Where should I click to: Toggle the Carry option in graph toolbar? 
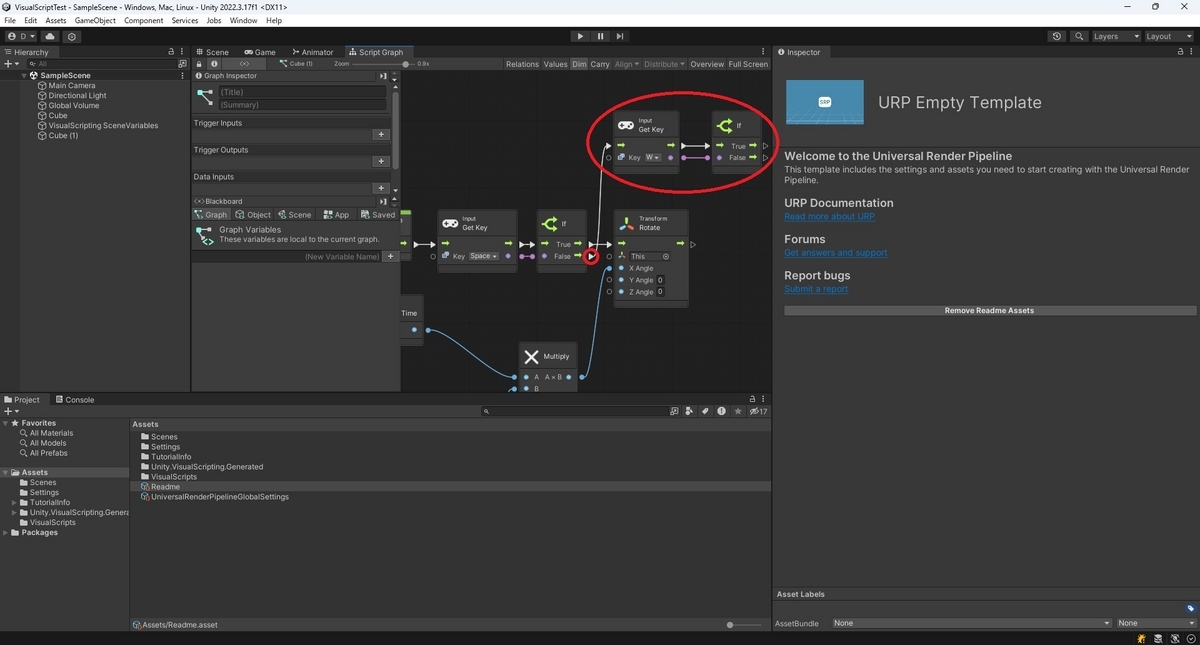[x=600, y=64]
